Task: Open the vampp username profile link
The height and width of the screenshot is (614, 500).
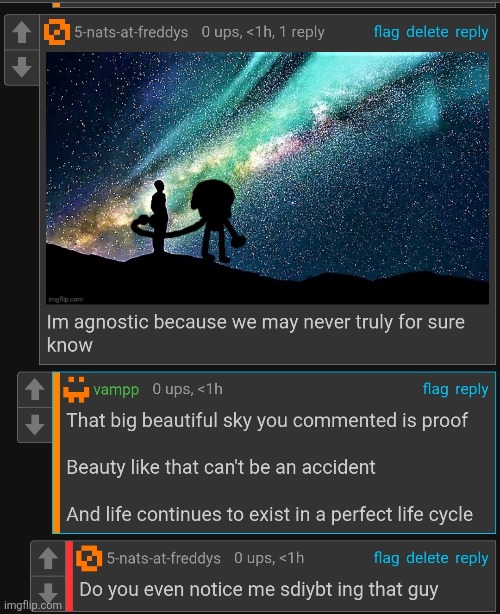Action: (x=116, y=390)
